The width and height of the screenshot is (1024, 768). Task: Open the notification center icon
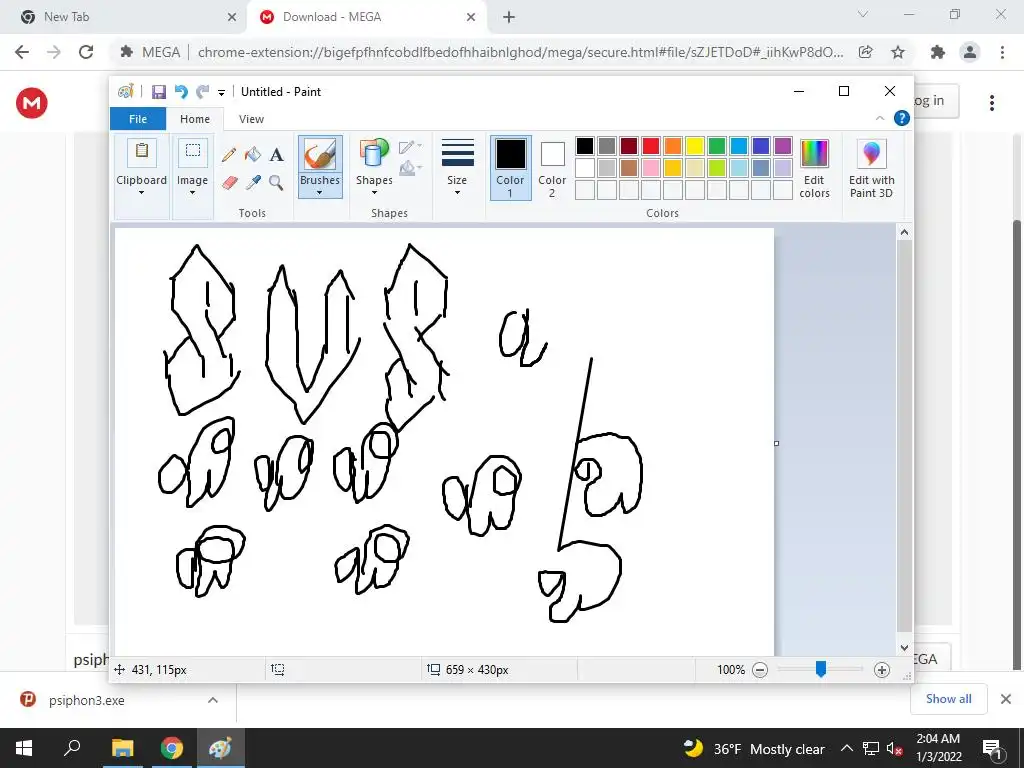pos(992,748)
